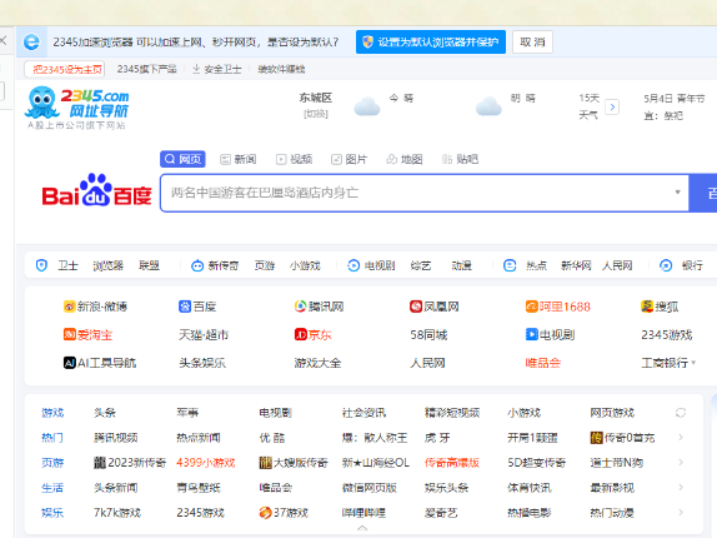The height and width of the screenshot is (538, 717).
Task: Switch city via 切换 under 东城区
Action: click(x=316, y=114)
